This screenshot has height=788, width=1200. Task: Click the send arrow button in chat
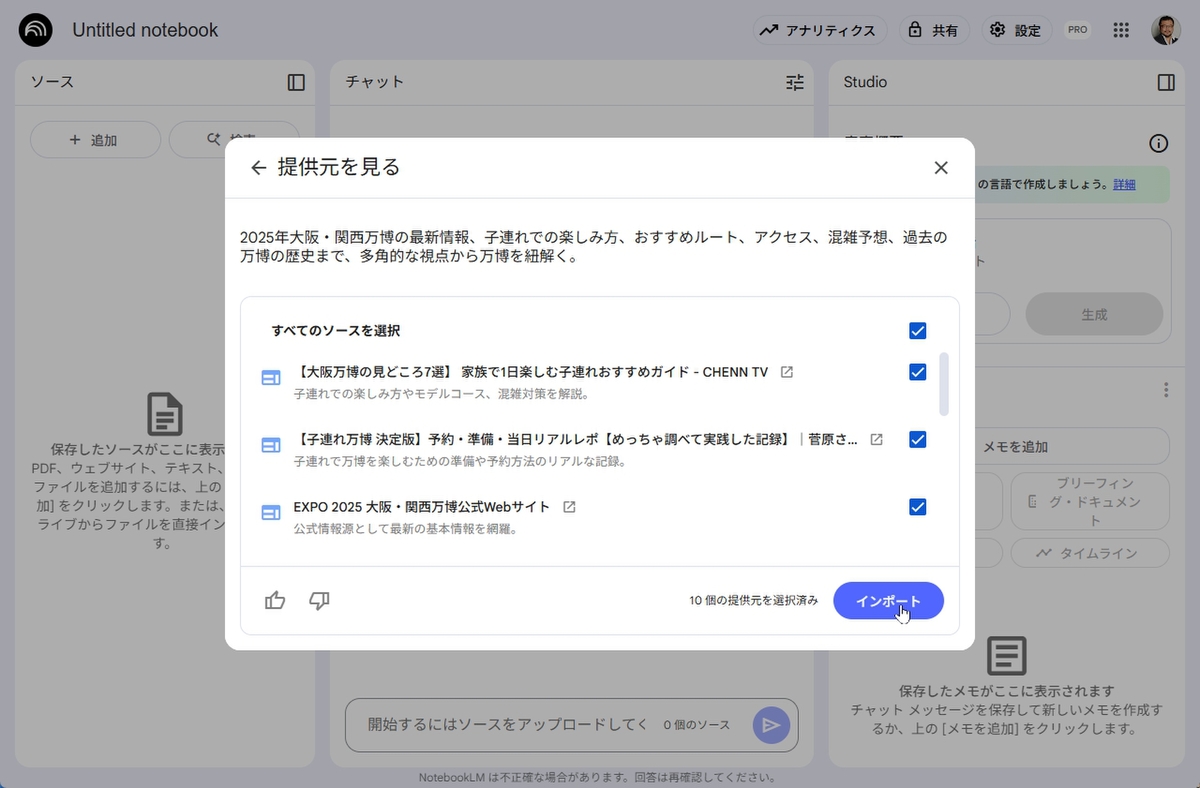tap(771, 725)
